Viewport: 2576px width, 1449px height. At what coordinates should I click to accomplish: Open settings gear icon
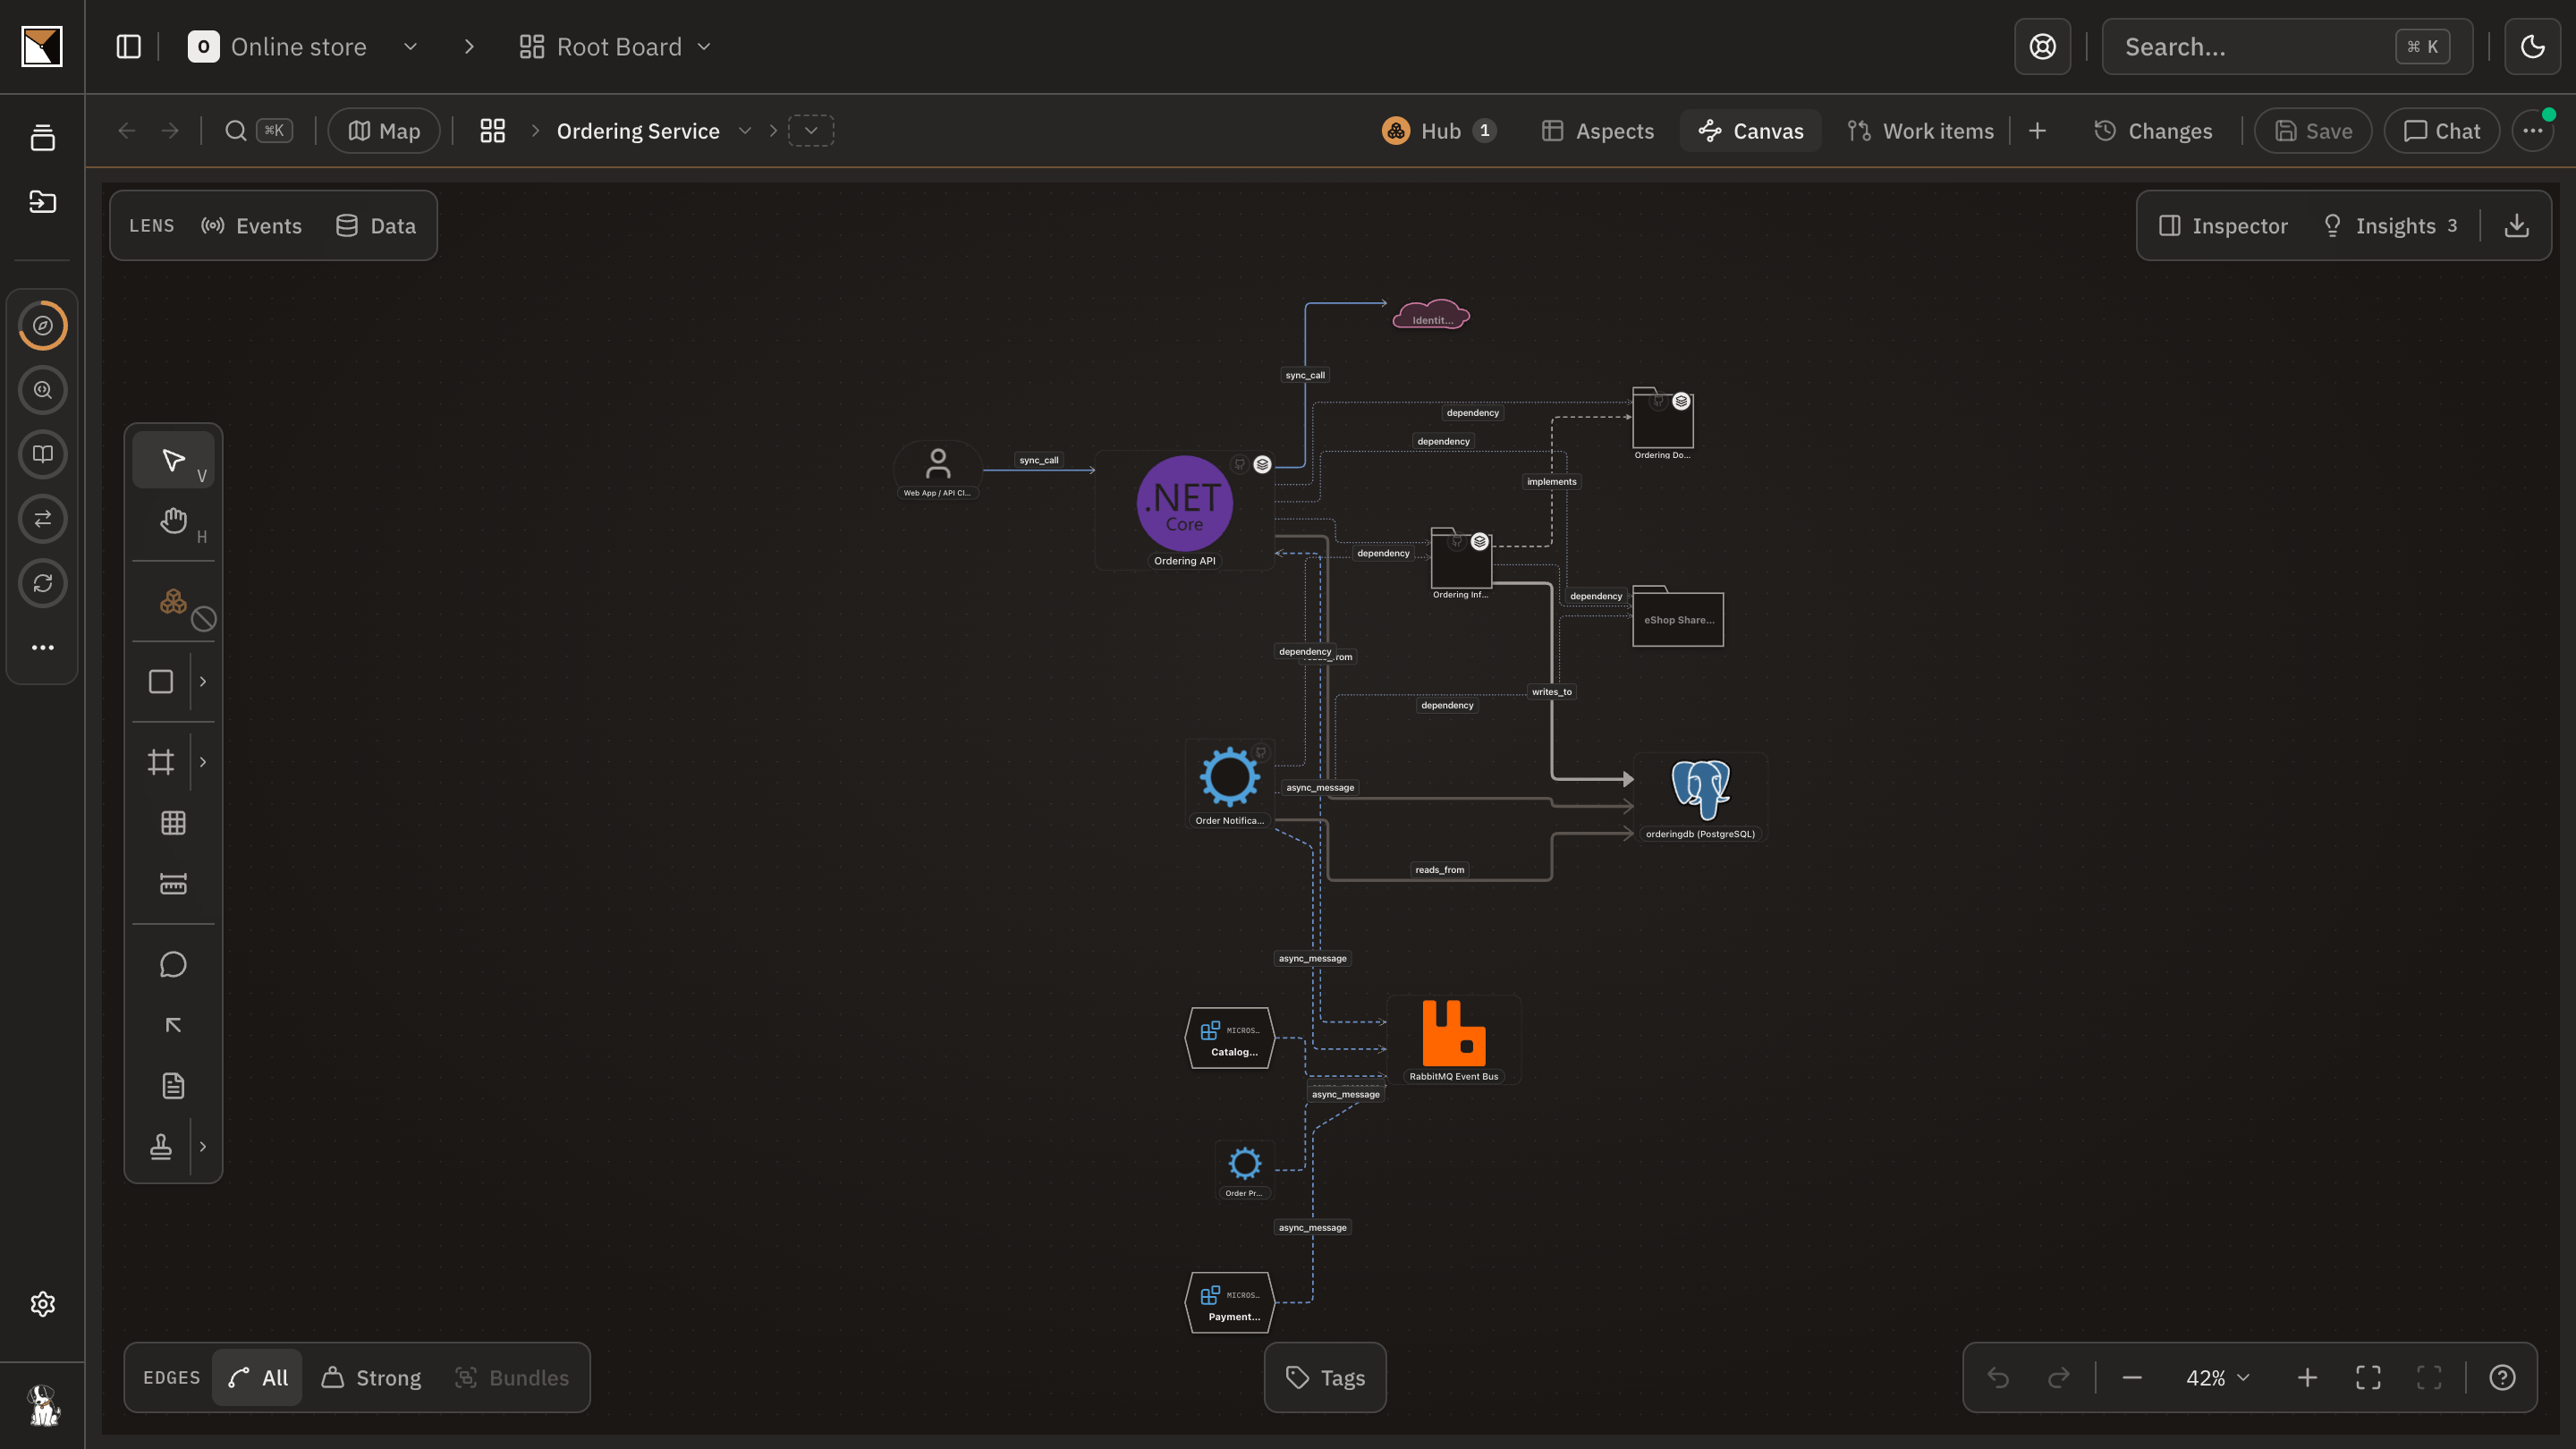click(43, 1304)
